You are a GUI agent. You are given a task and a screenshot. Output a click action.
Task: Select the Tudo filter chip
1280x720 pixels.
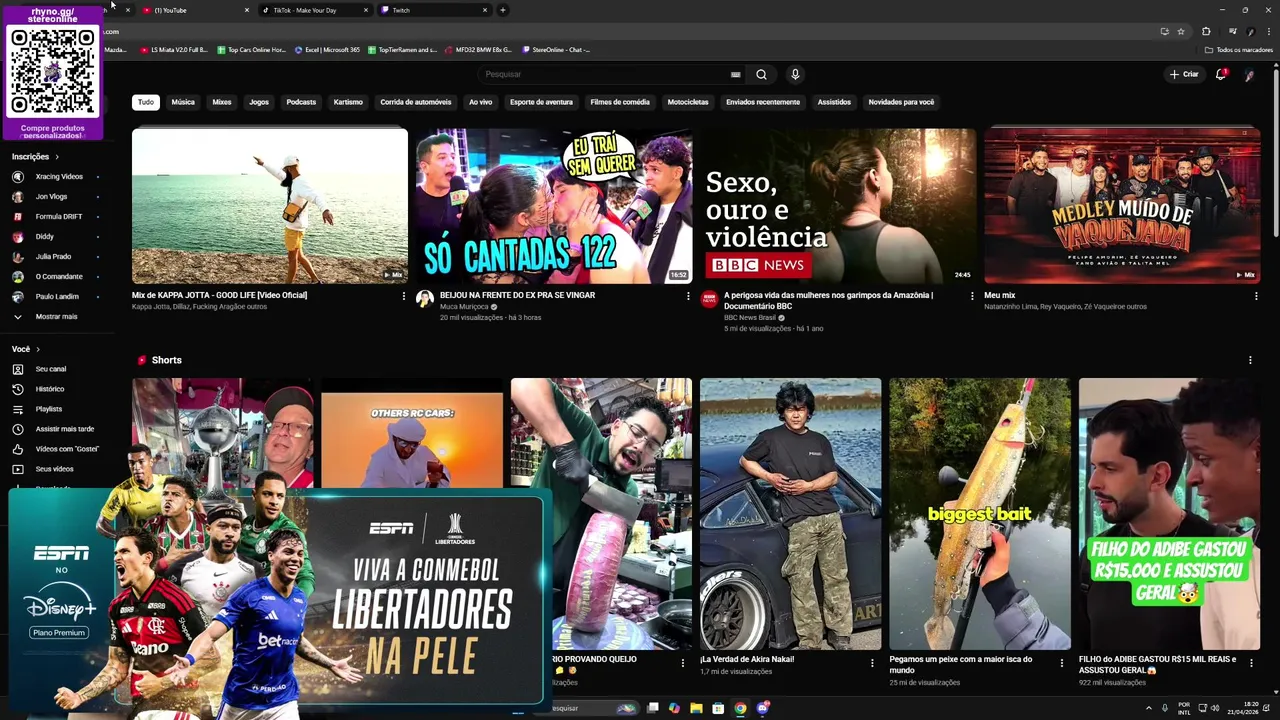146,102
